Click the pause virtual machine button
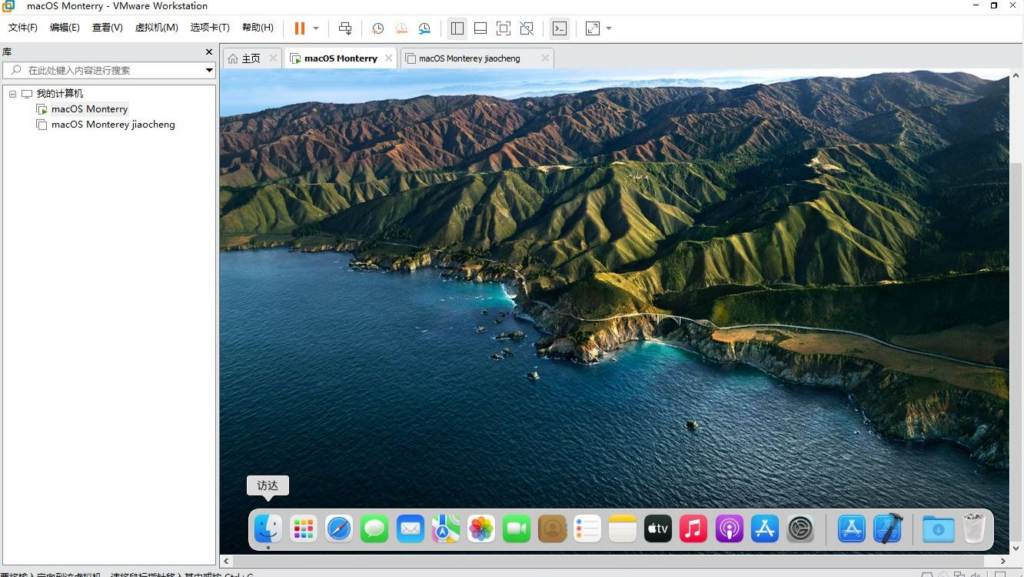 pos(299,28)
